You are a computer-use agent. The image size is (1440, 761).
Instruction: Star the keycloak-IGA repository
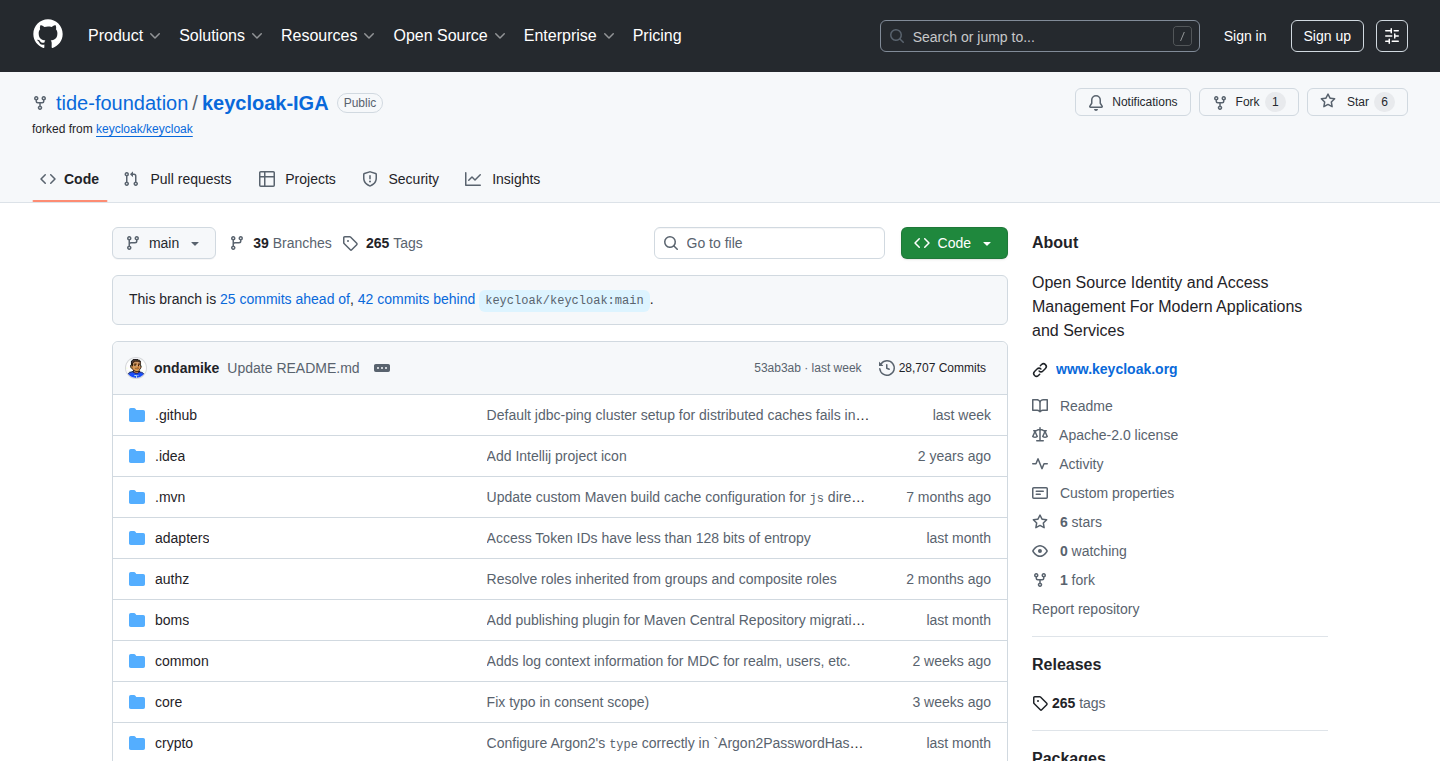1357,102
